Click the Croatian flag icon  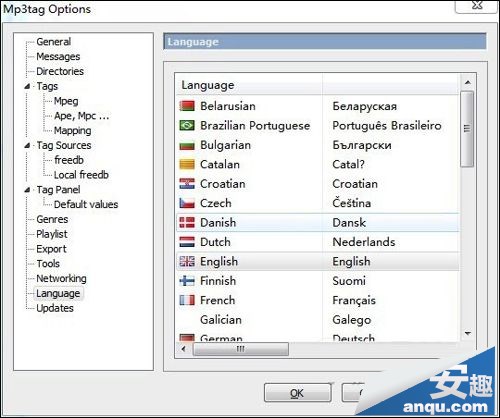(x=187, y=184)
